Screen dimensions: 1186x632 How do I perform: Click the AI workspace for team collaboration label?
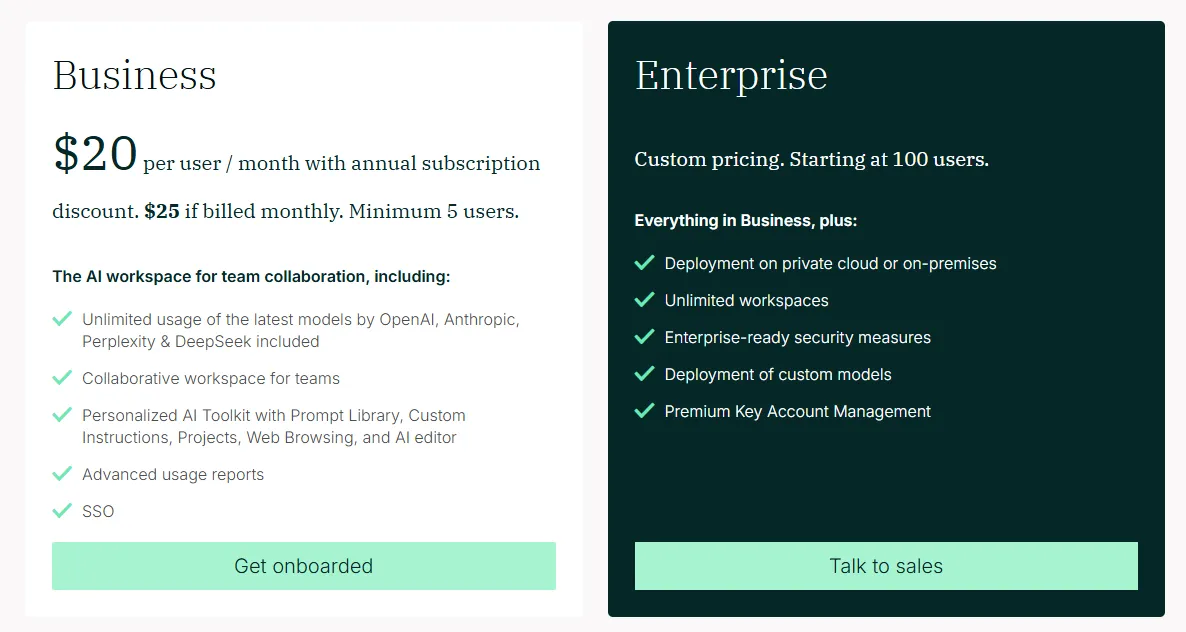251,277
